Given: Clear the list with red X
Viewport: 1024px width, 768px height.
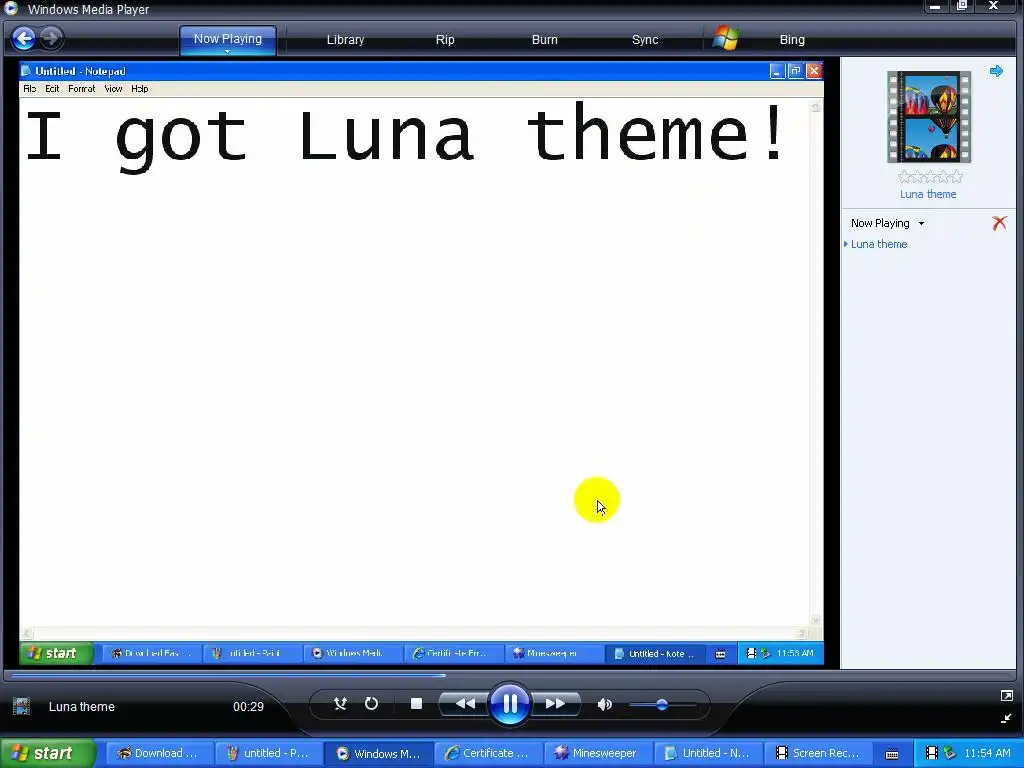Looking at the screenshot, I should [x=999, y=223].
